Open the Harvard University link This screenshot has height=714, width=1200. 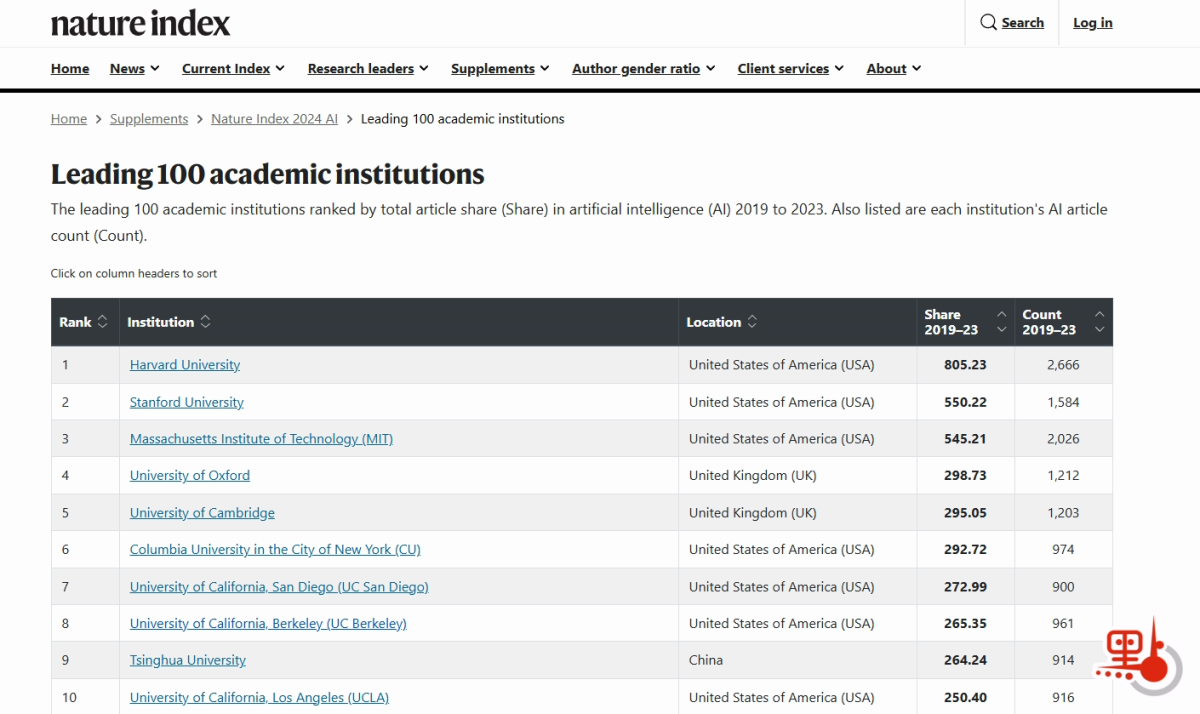click(x=185, y=365)
